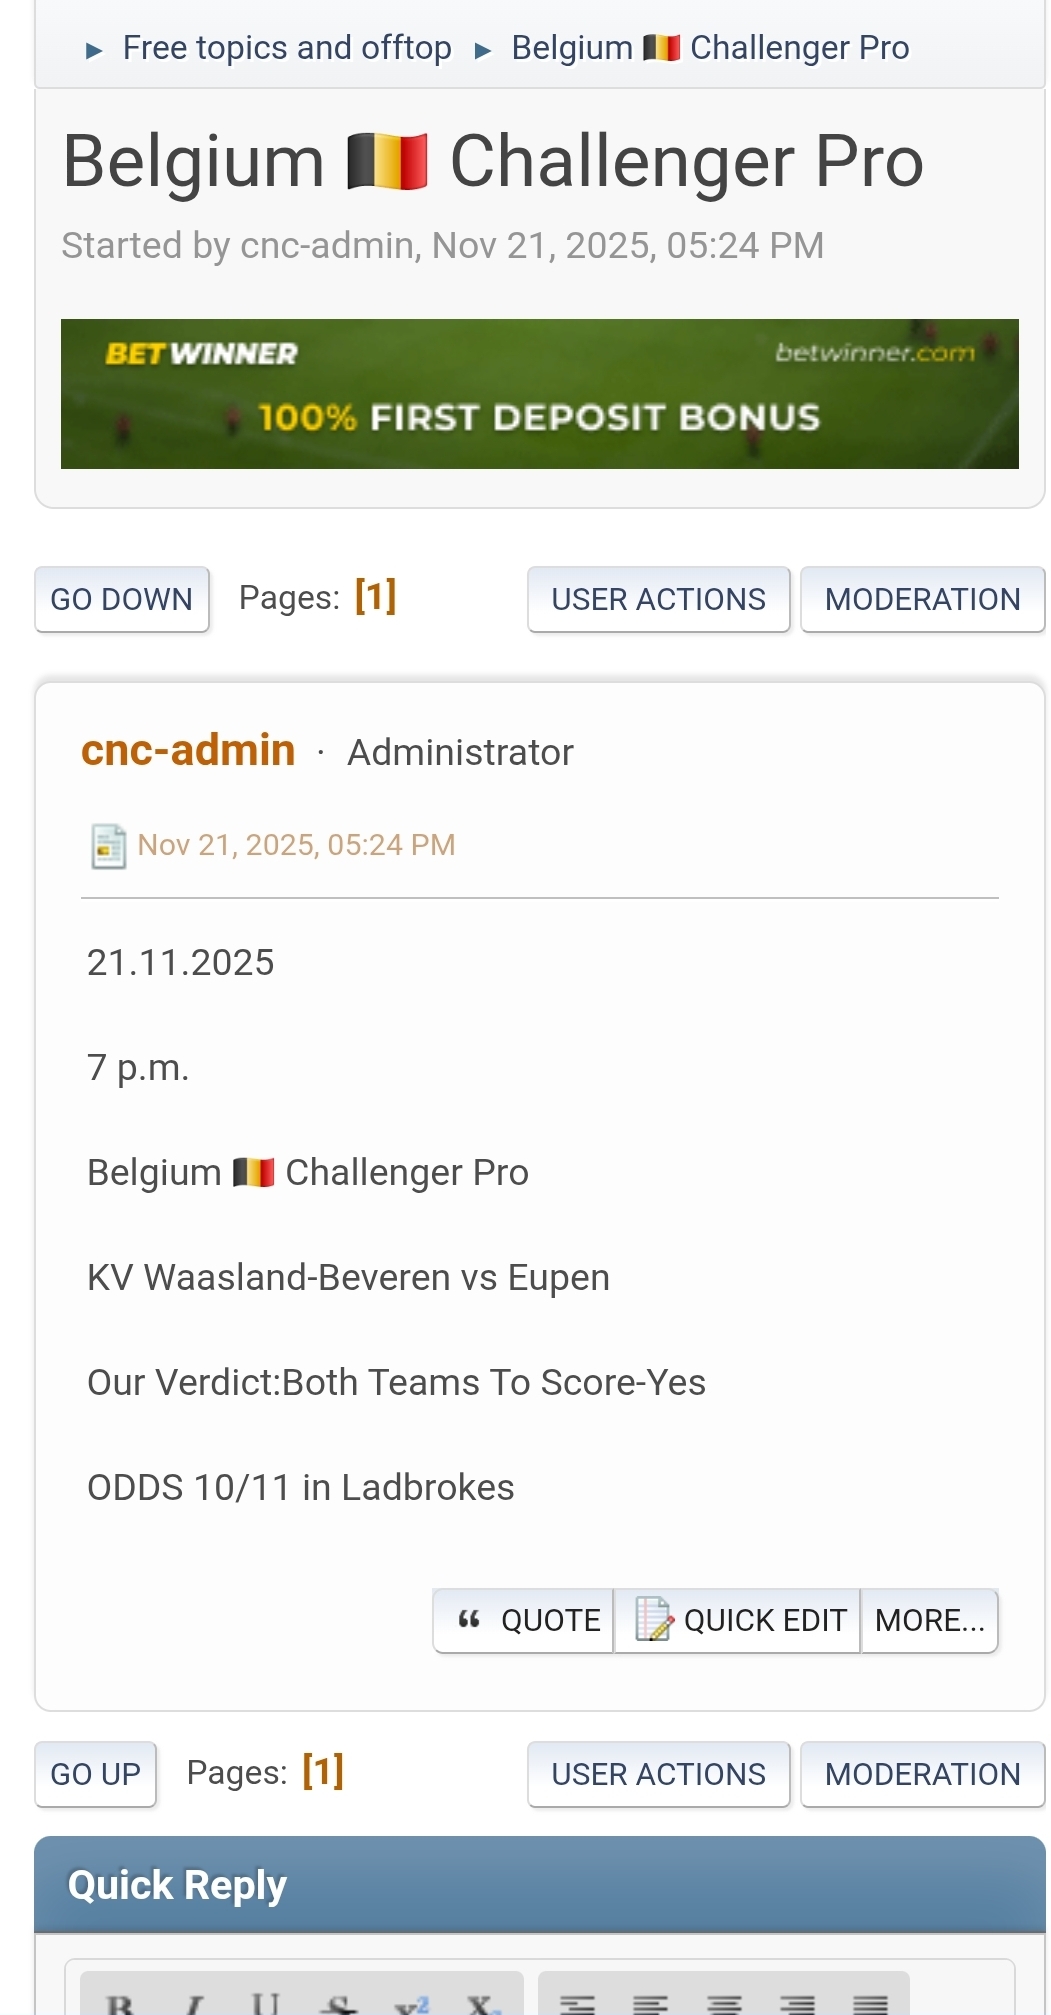Click the BetWinner deposit bonus banner
Screen dimensions: 1051x2015
click(x=540, y=394)
